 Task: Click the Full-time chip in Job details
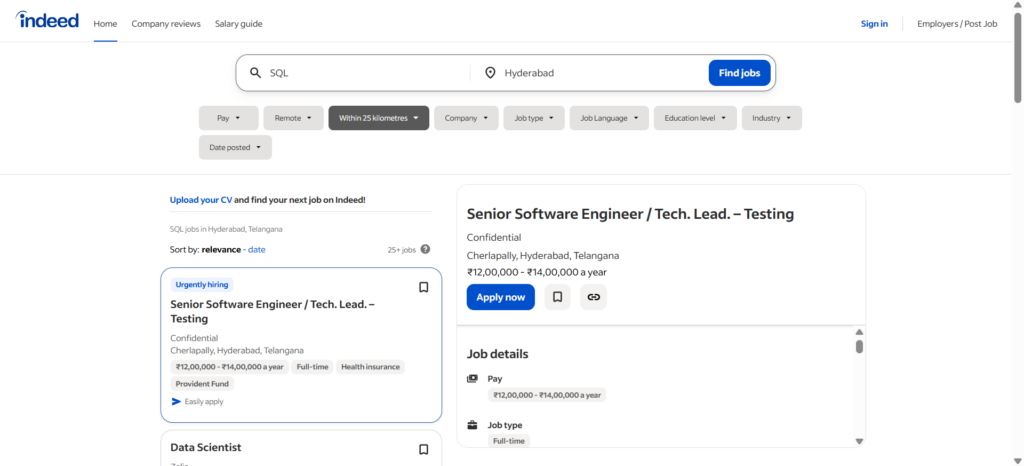(x=509, y=441)
